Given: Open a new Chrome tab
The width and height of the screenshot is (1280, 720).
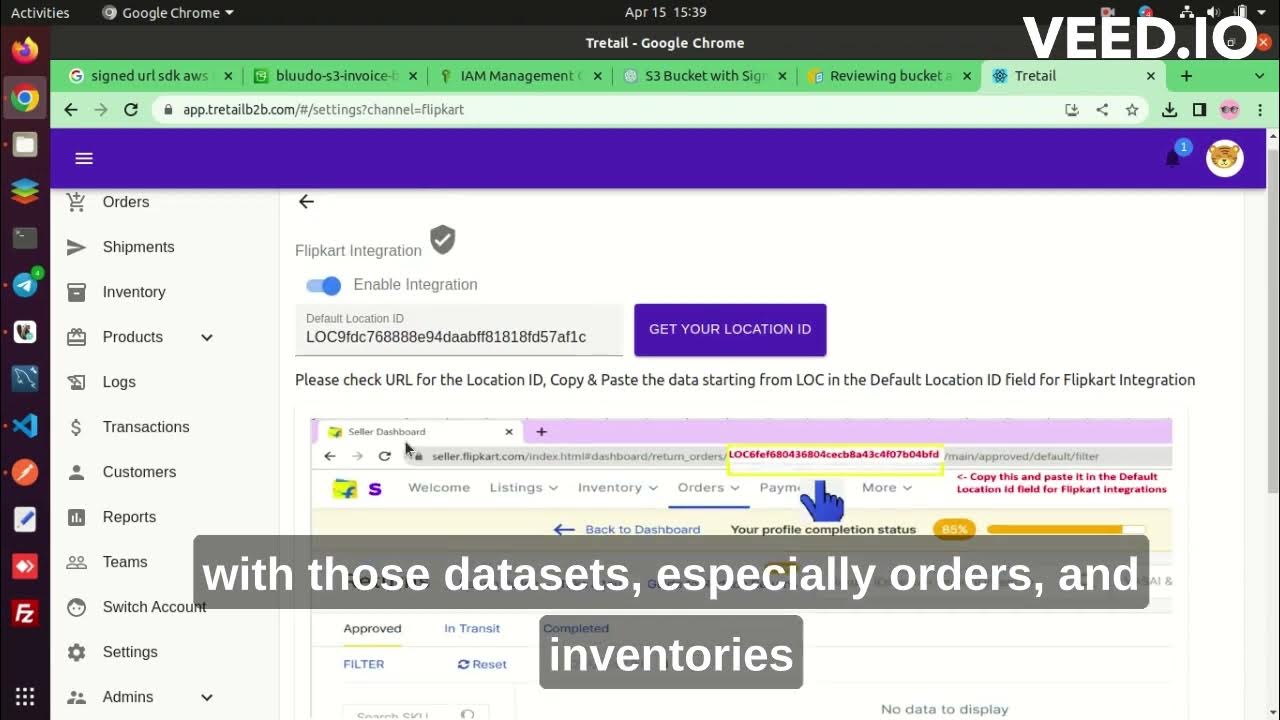Looking at the screenshot, I should click(x=1186, y=76).
